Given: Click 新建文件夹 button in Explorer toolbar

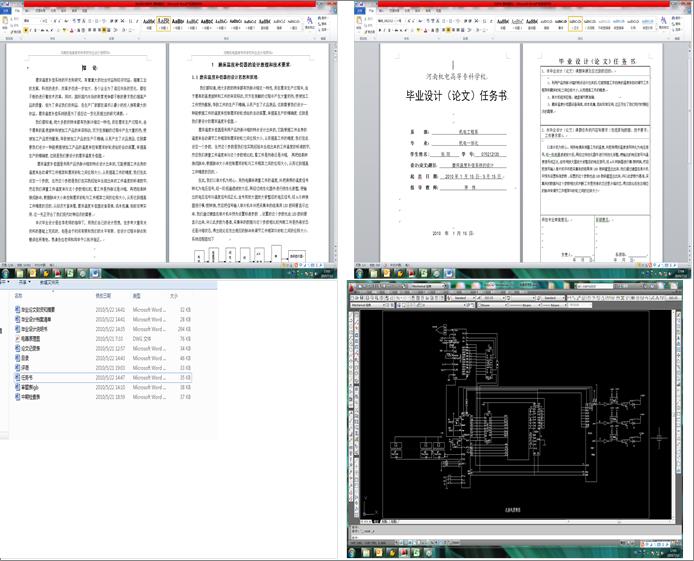Looking at the screenshot, I should coord(49,282).
